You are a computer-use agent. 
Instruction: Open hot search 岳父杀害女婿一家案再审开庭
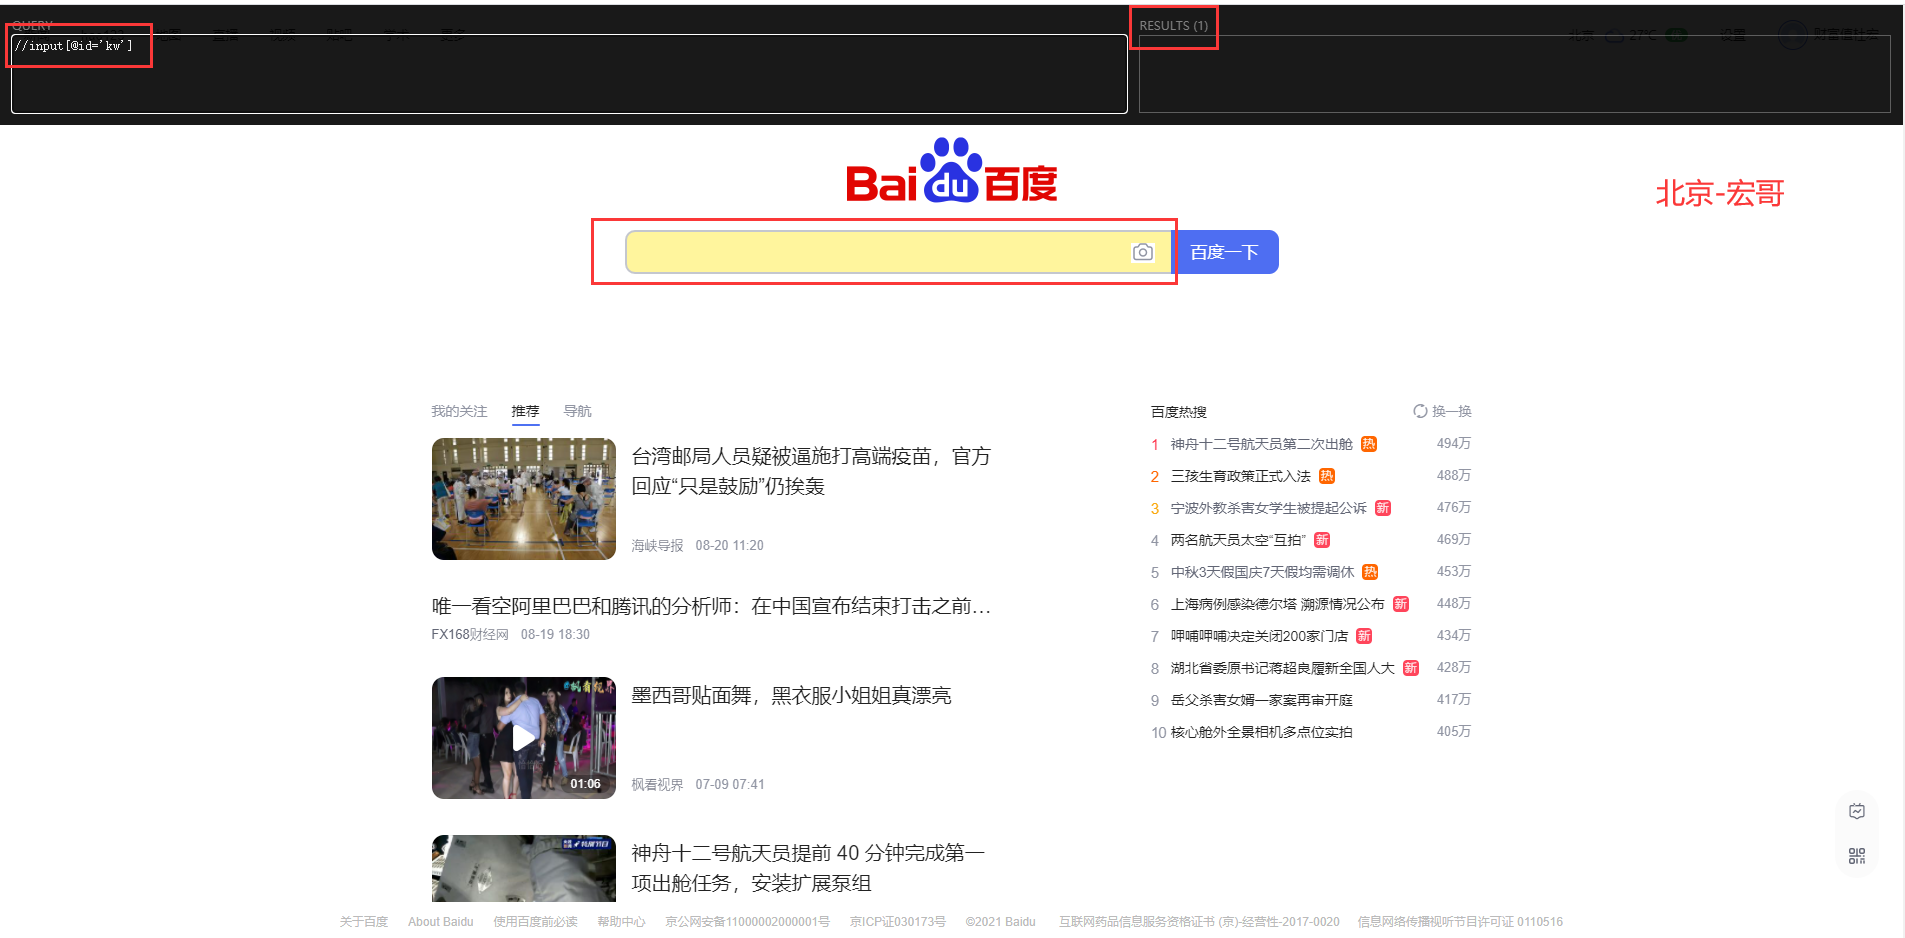pos(1261,700)
